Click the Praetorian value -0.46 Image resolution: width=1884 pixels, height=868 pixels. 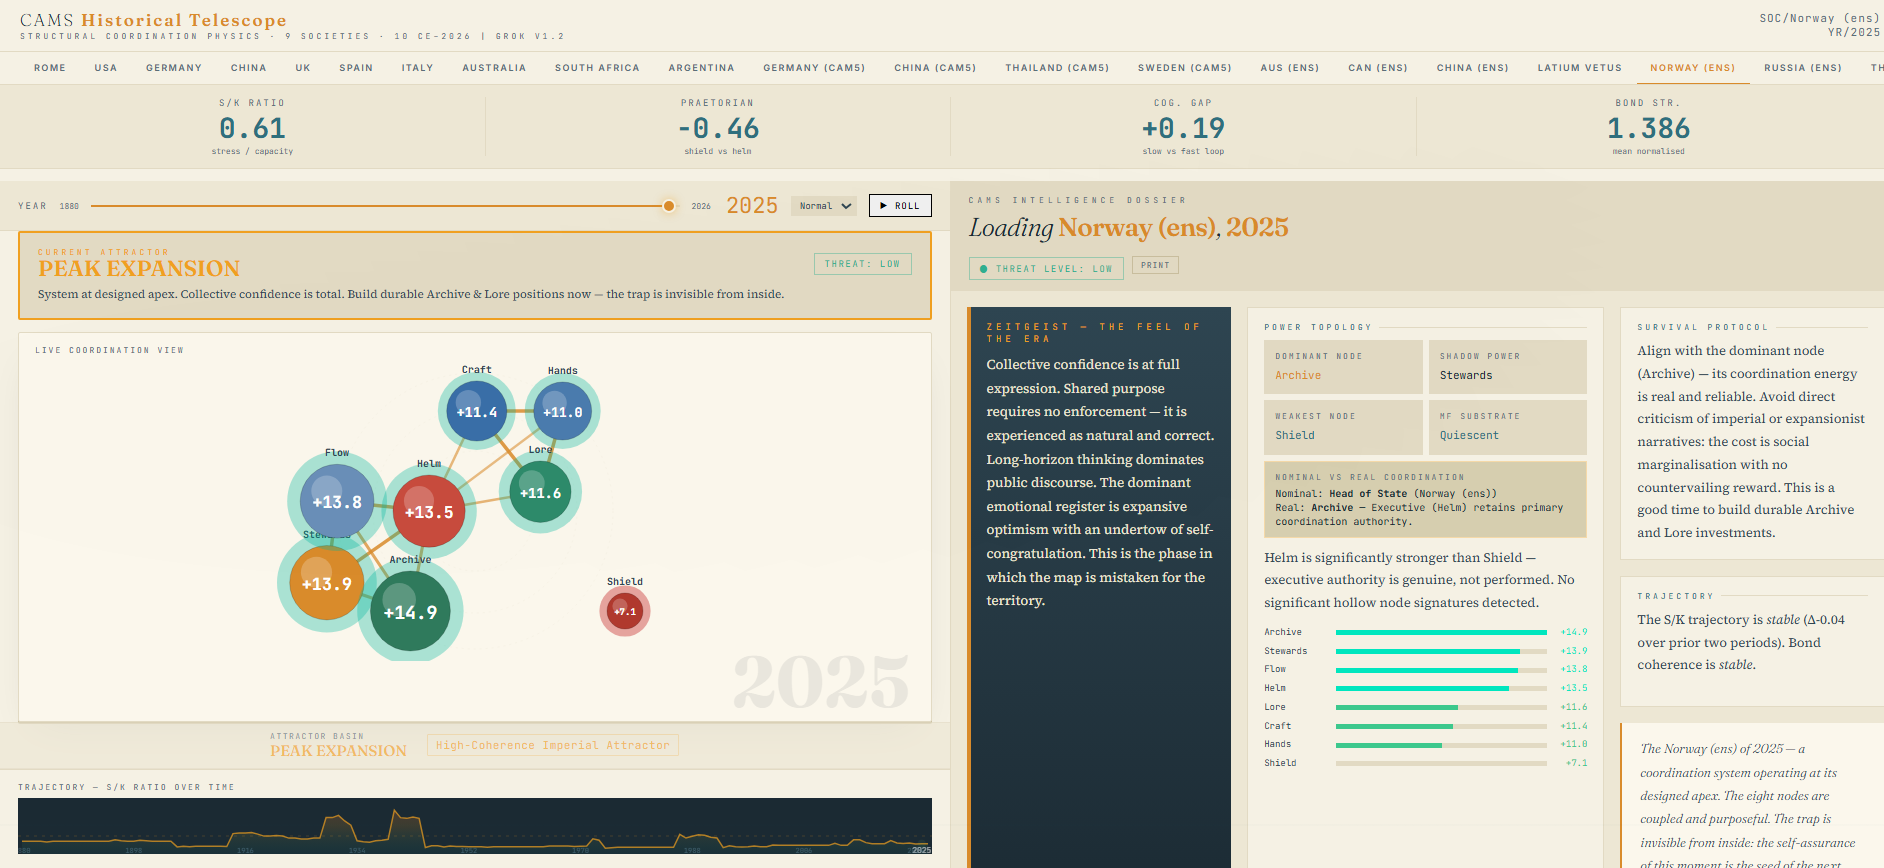718,128
